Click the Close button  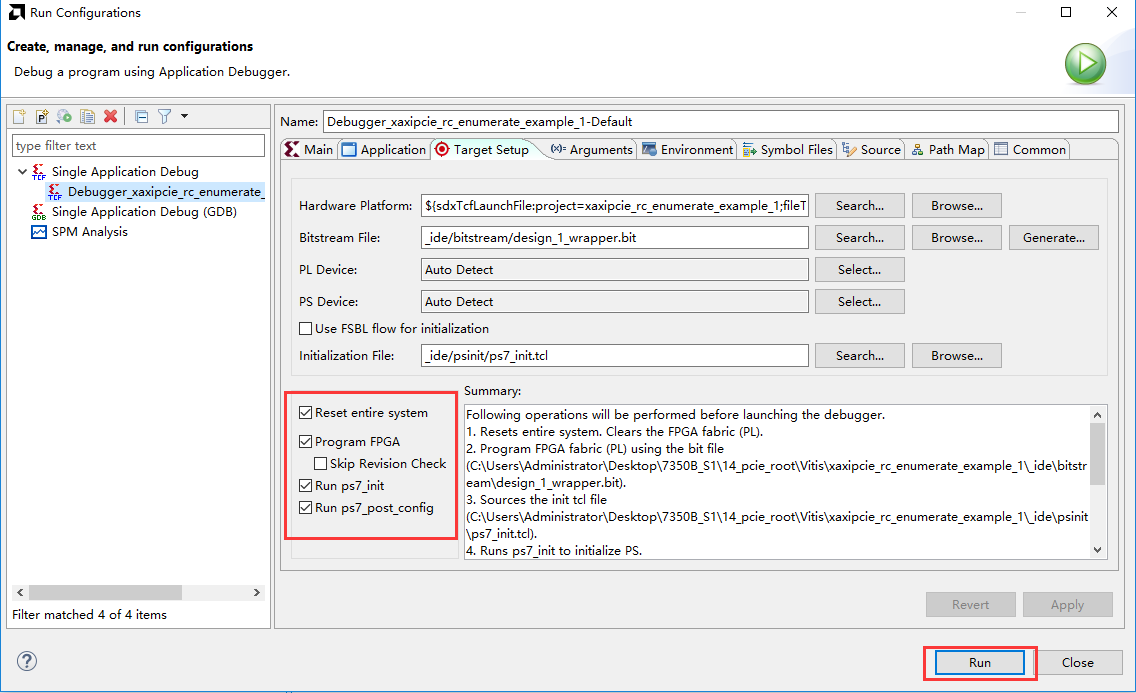(x=1077, y=663)
